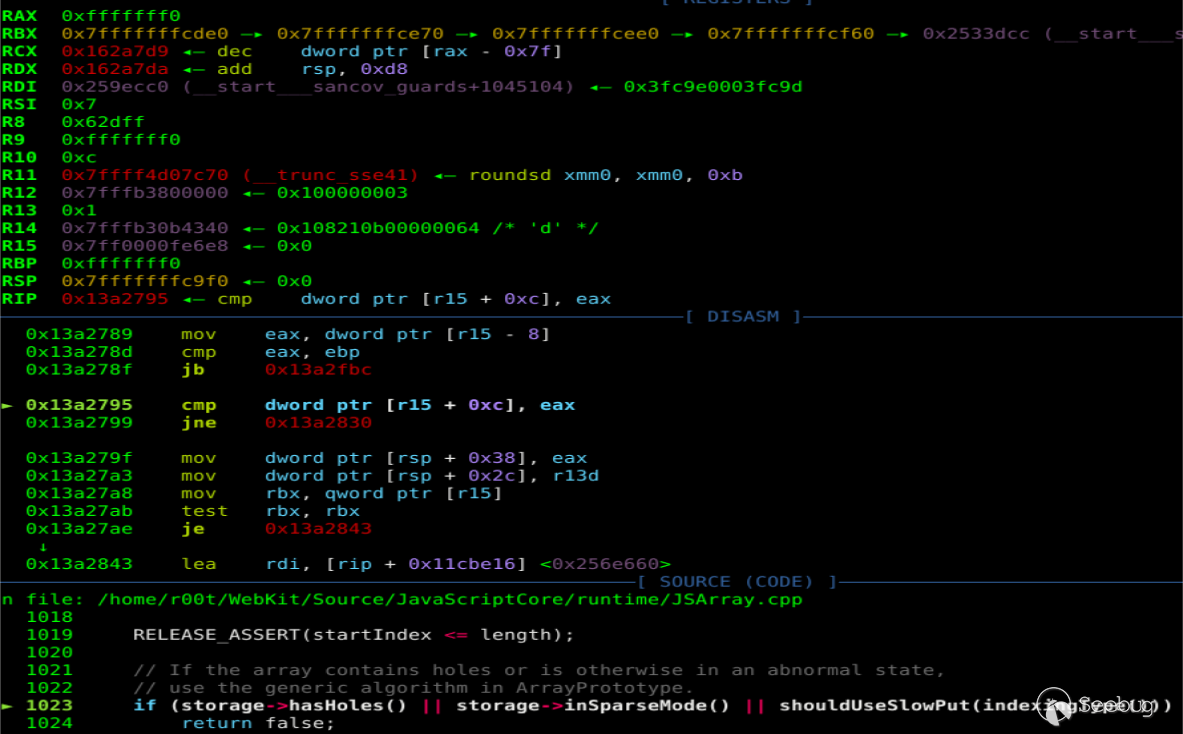
Task: Click 0x2533dcc at the end of RBX chain
Action: pos(976,33)
